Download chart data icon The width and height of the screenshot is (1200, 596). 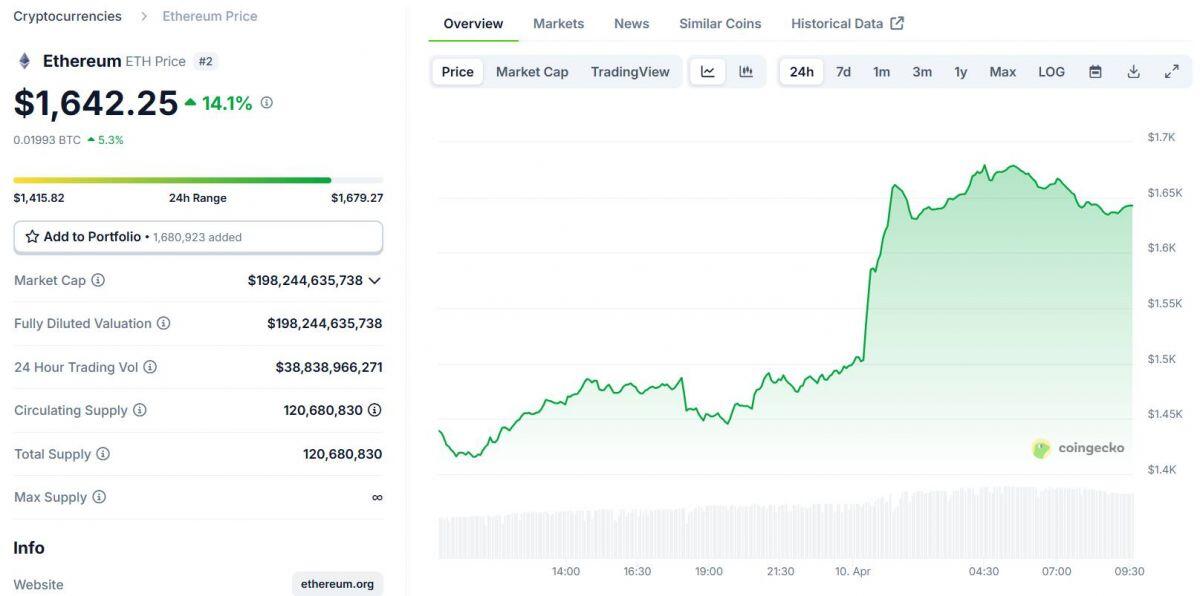tap(1134, 72)
